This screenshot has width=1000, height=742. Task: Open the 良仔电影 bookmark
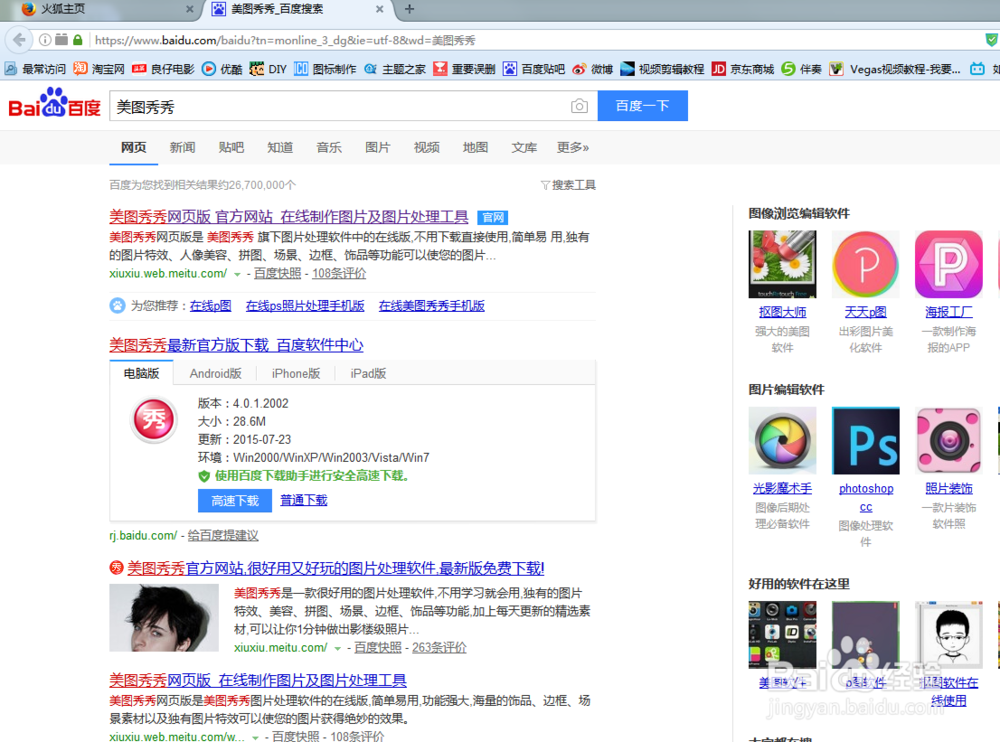point(163,69)
